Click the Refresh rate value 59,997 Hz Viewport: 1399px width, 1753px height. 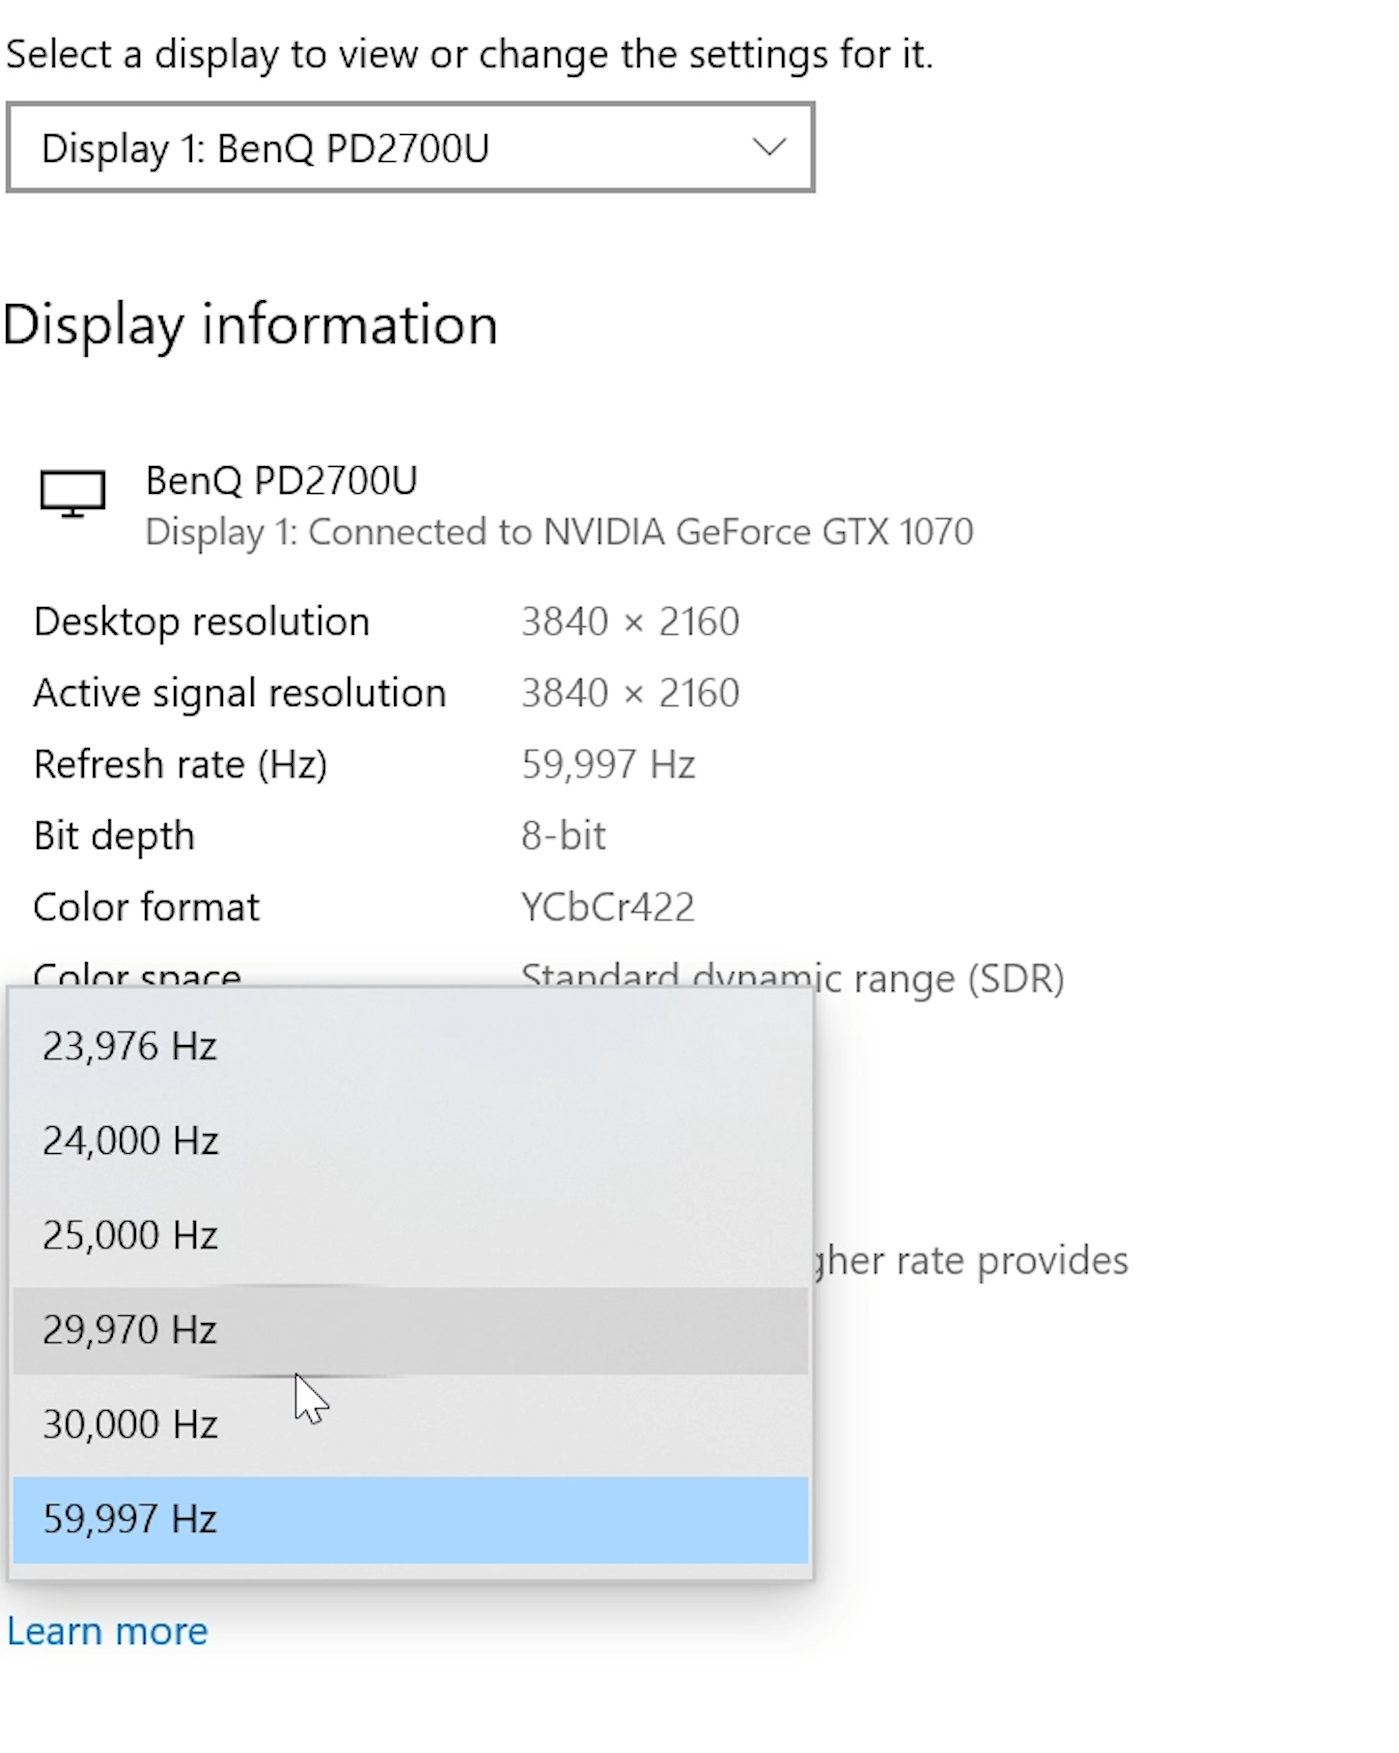[x=608, y=765]
